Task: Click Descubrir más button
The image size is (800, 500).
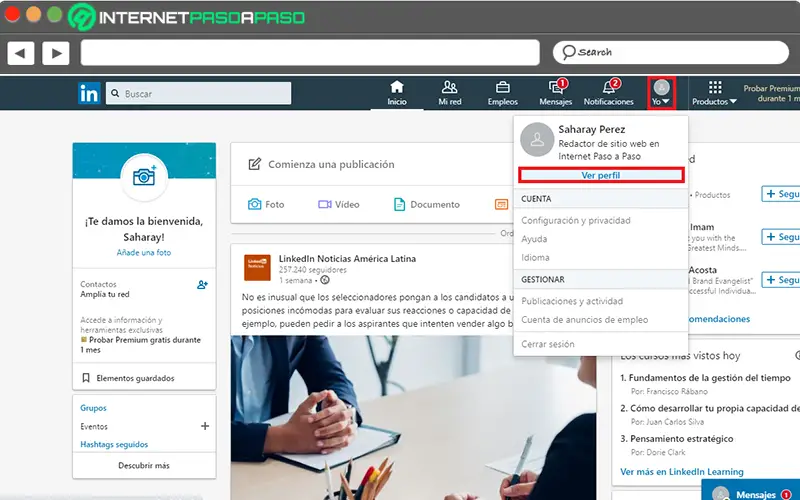Action: [x=144, y=466]
